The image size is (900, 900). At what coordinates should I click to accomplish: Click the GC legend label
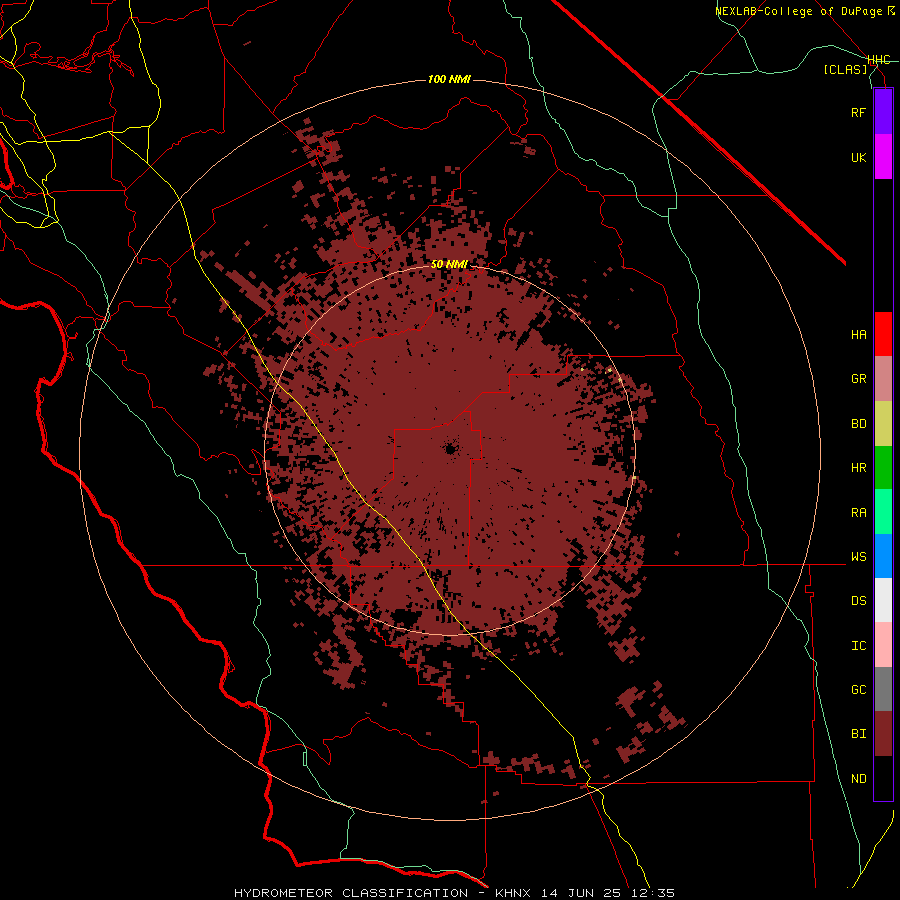pos(858,690)
